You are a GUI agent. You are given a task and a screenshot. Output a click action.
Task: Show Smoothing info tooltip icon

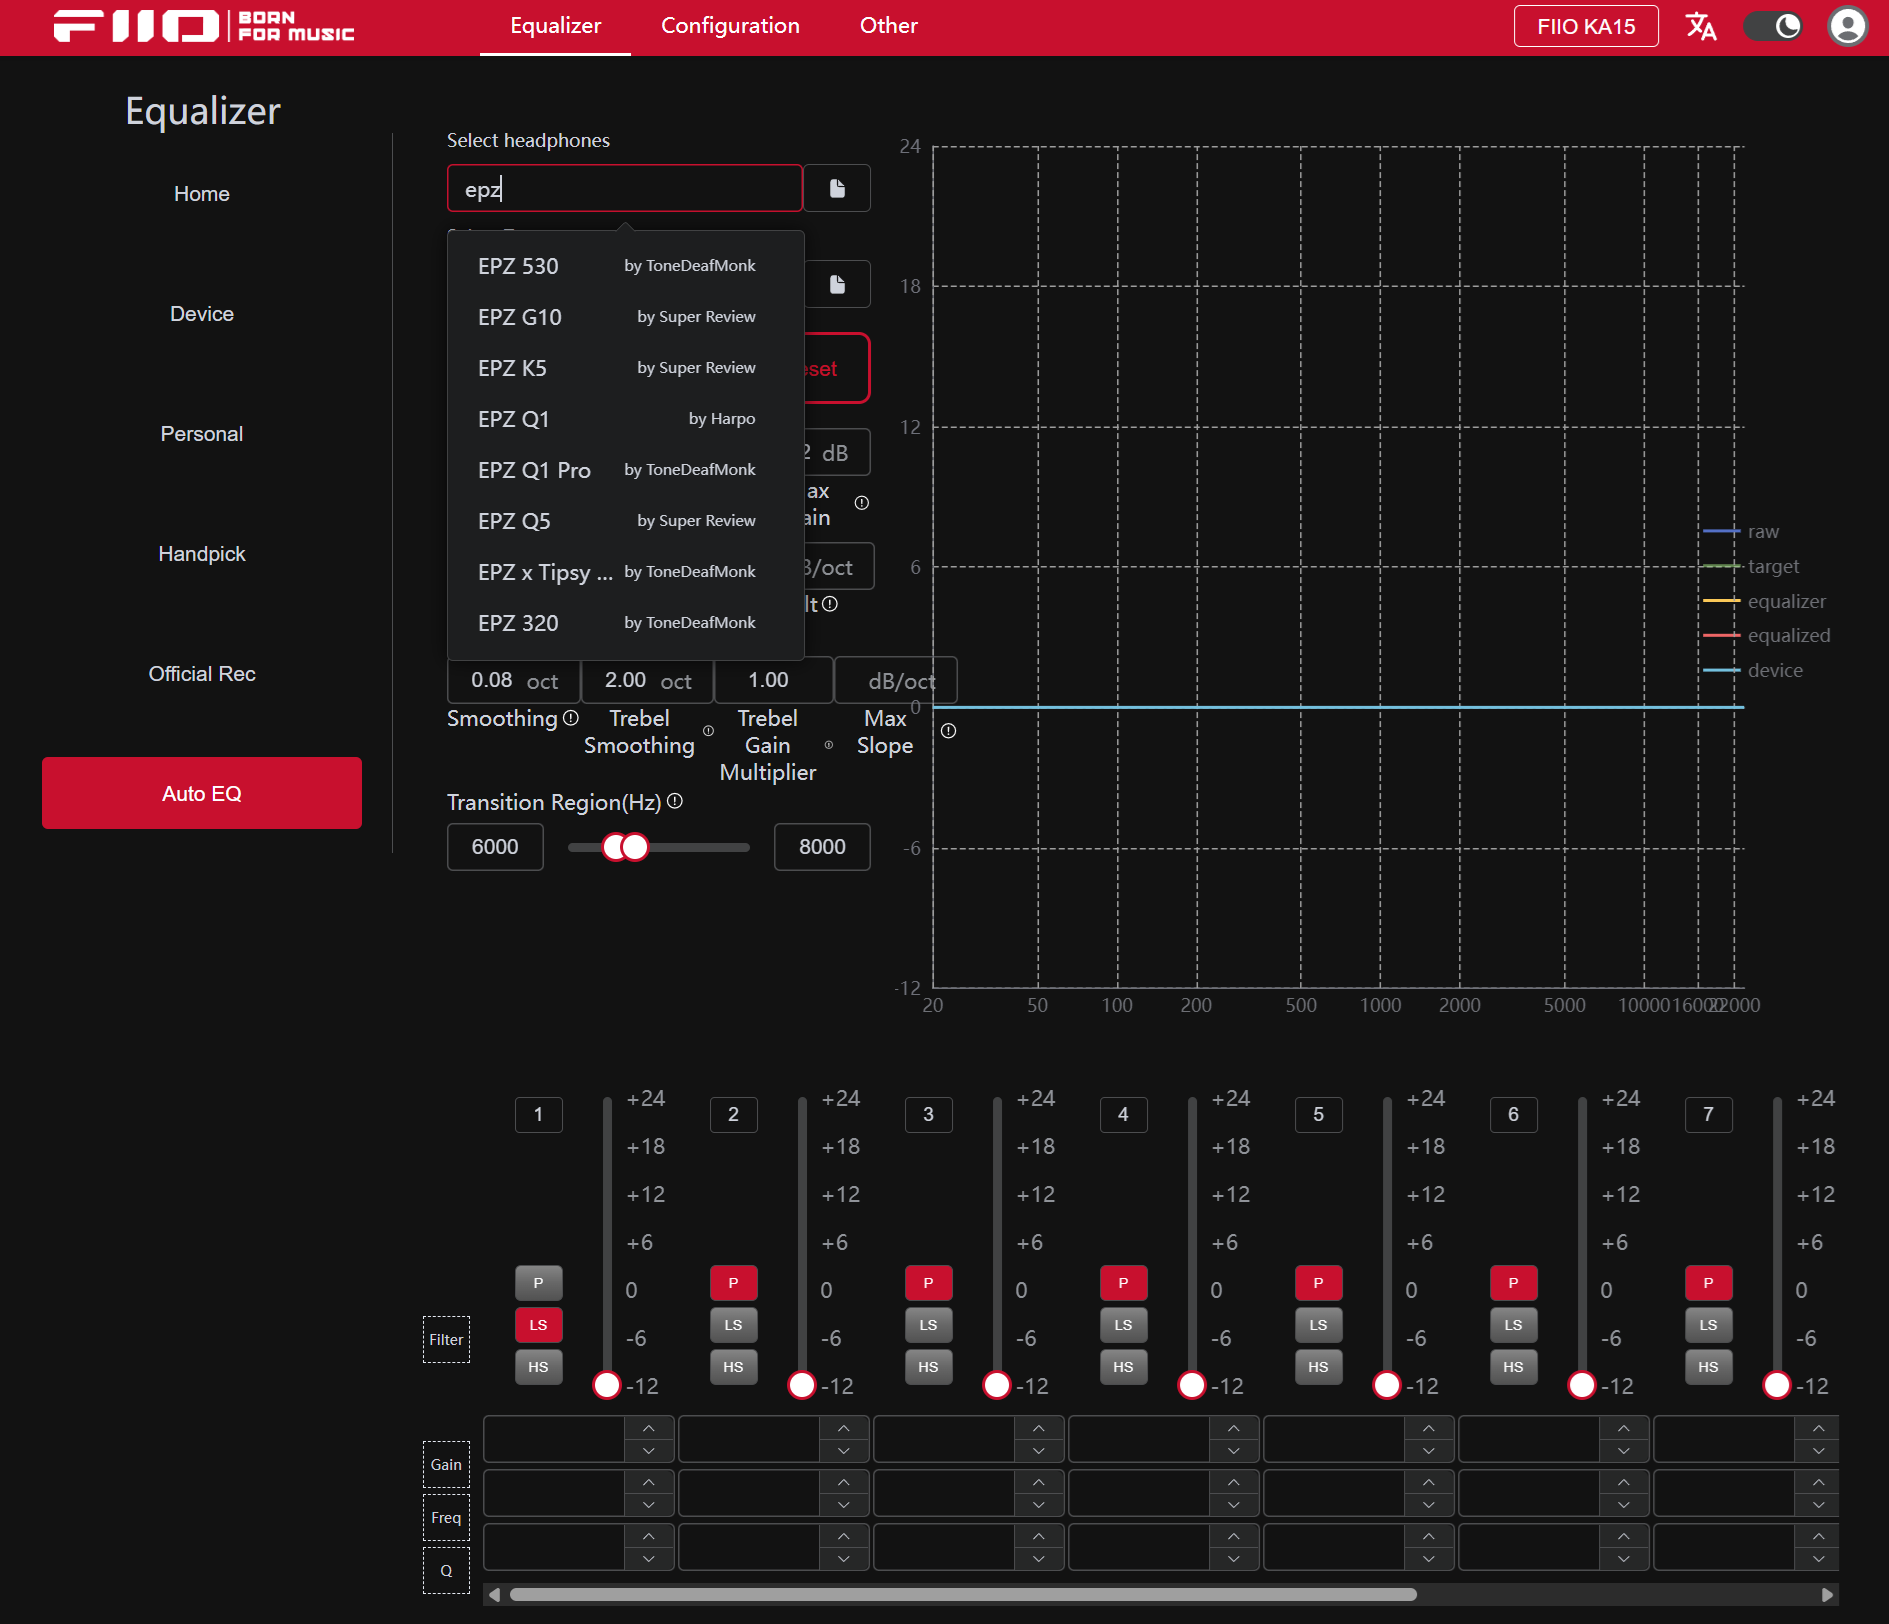pyautogui.click(x=571, y=718)
